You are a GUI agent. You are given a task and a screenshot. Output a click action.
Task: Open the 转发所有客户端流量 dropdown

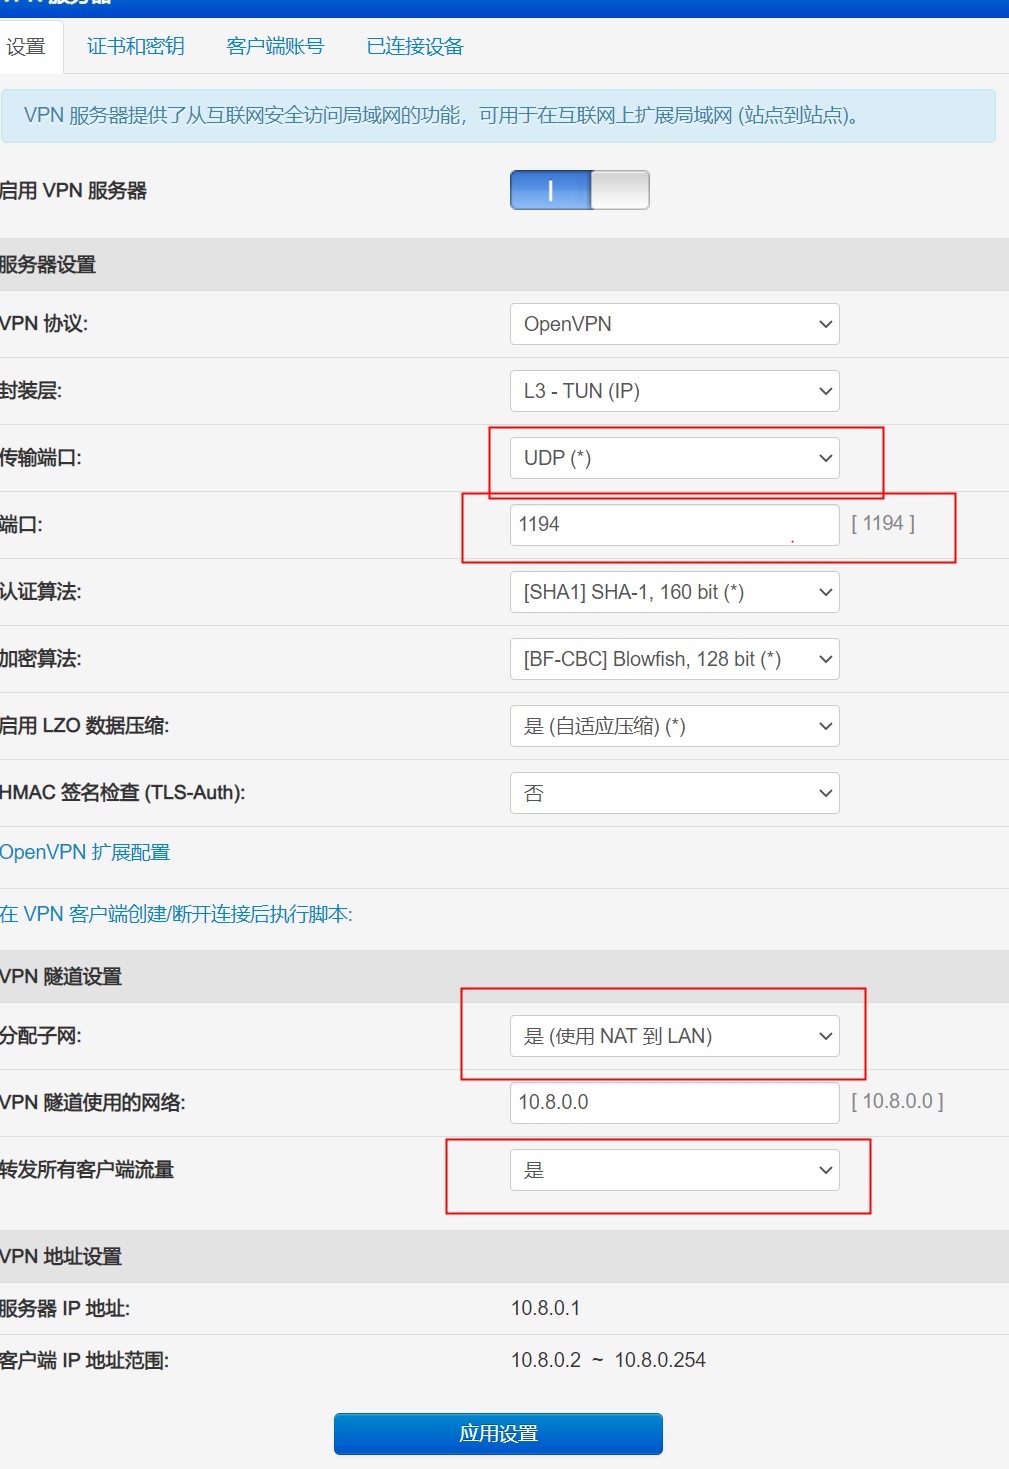pyautogui.click(x=674, y=1169)
